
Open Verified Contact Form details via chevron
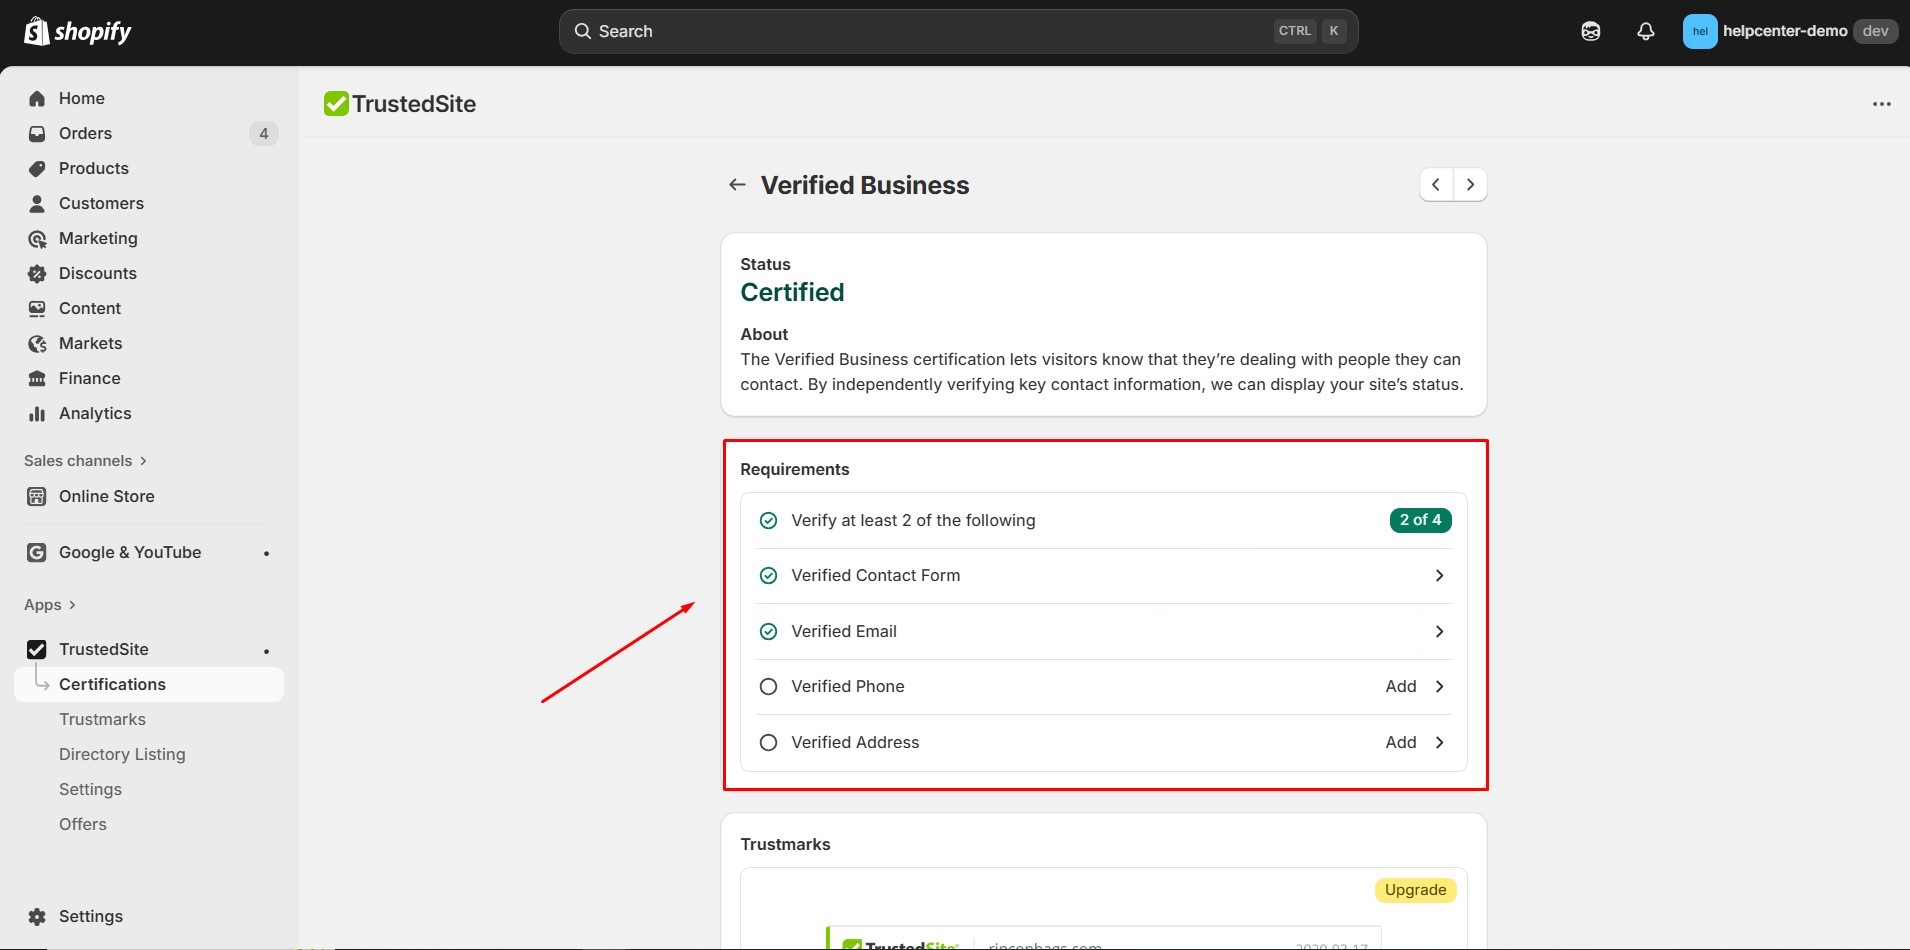pos(1440,575)
